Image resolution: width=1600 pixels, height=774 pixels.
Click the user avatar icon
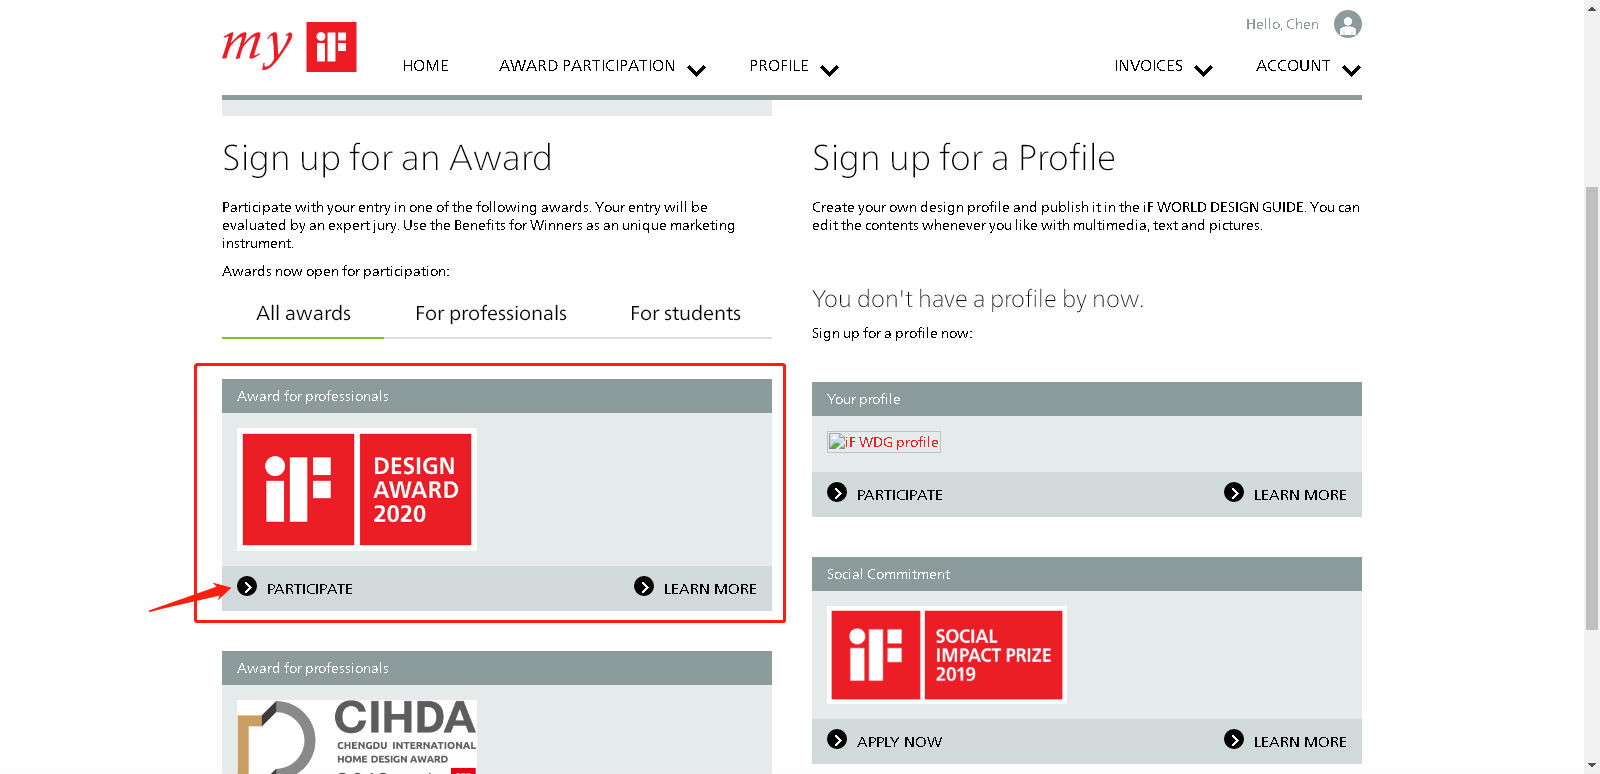point(1347,24)
